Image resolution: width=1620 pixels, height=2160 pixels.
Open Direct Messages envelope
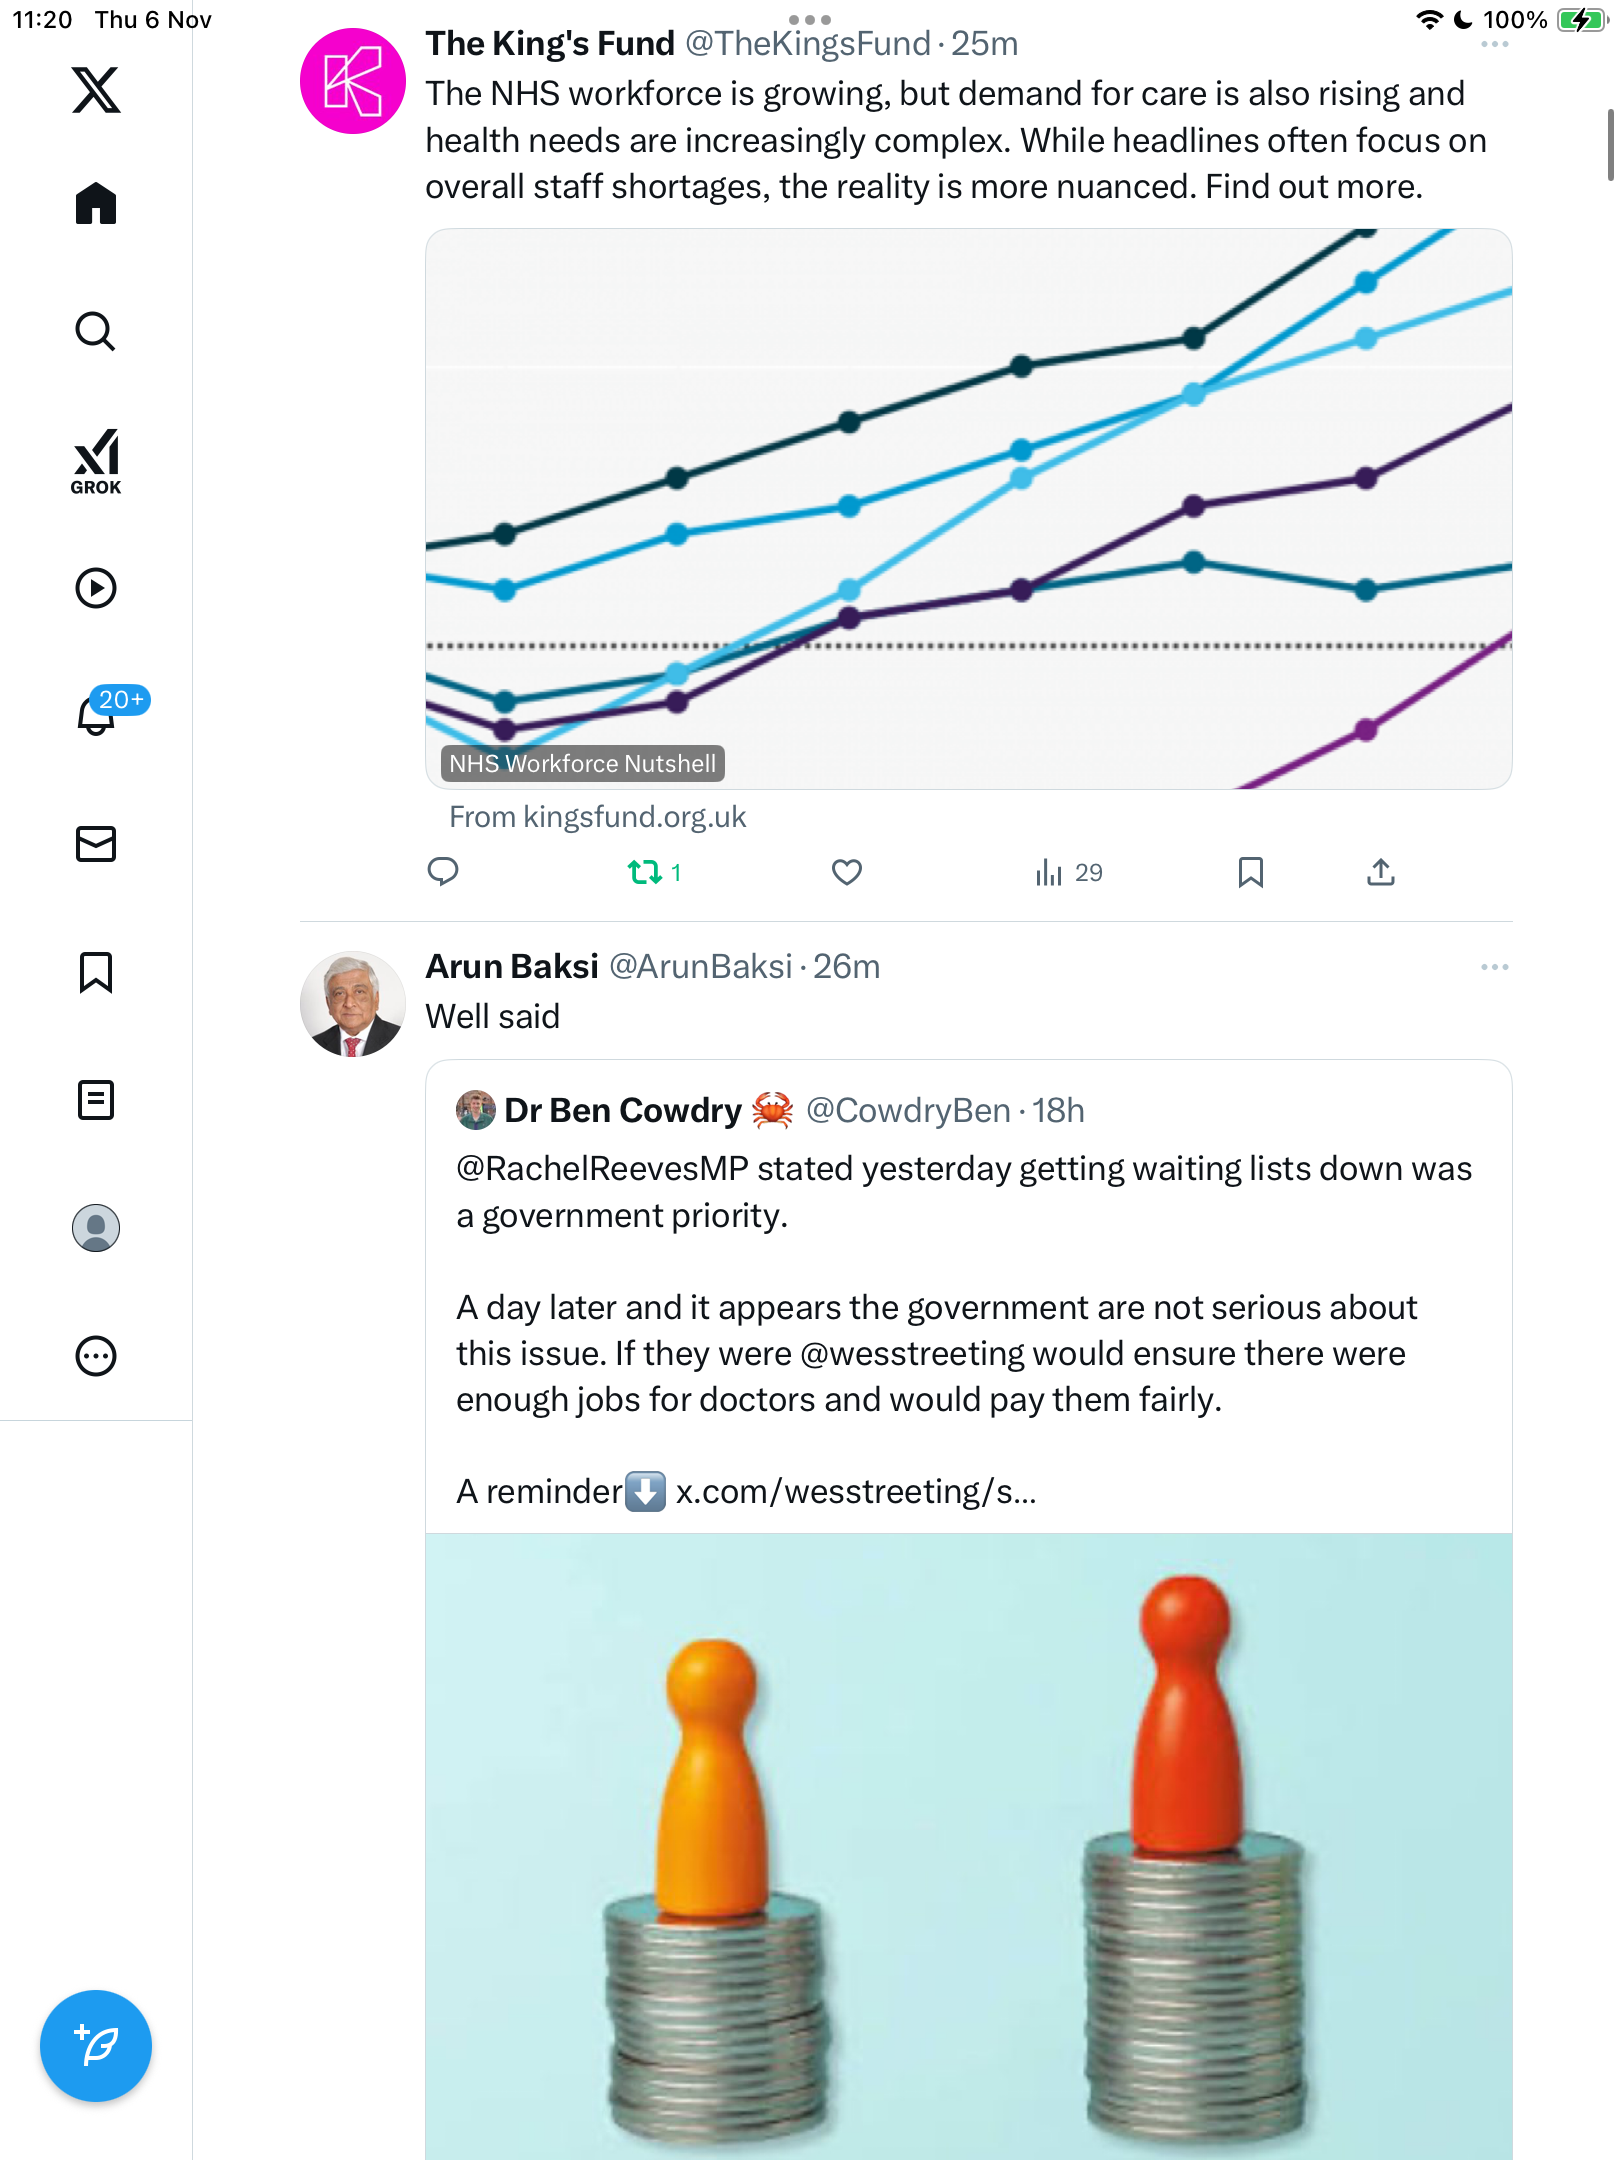point(96,844)
